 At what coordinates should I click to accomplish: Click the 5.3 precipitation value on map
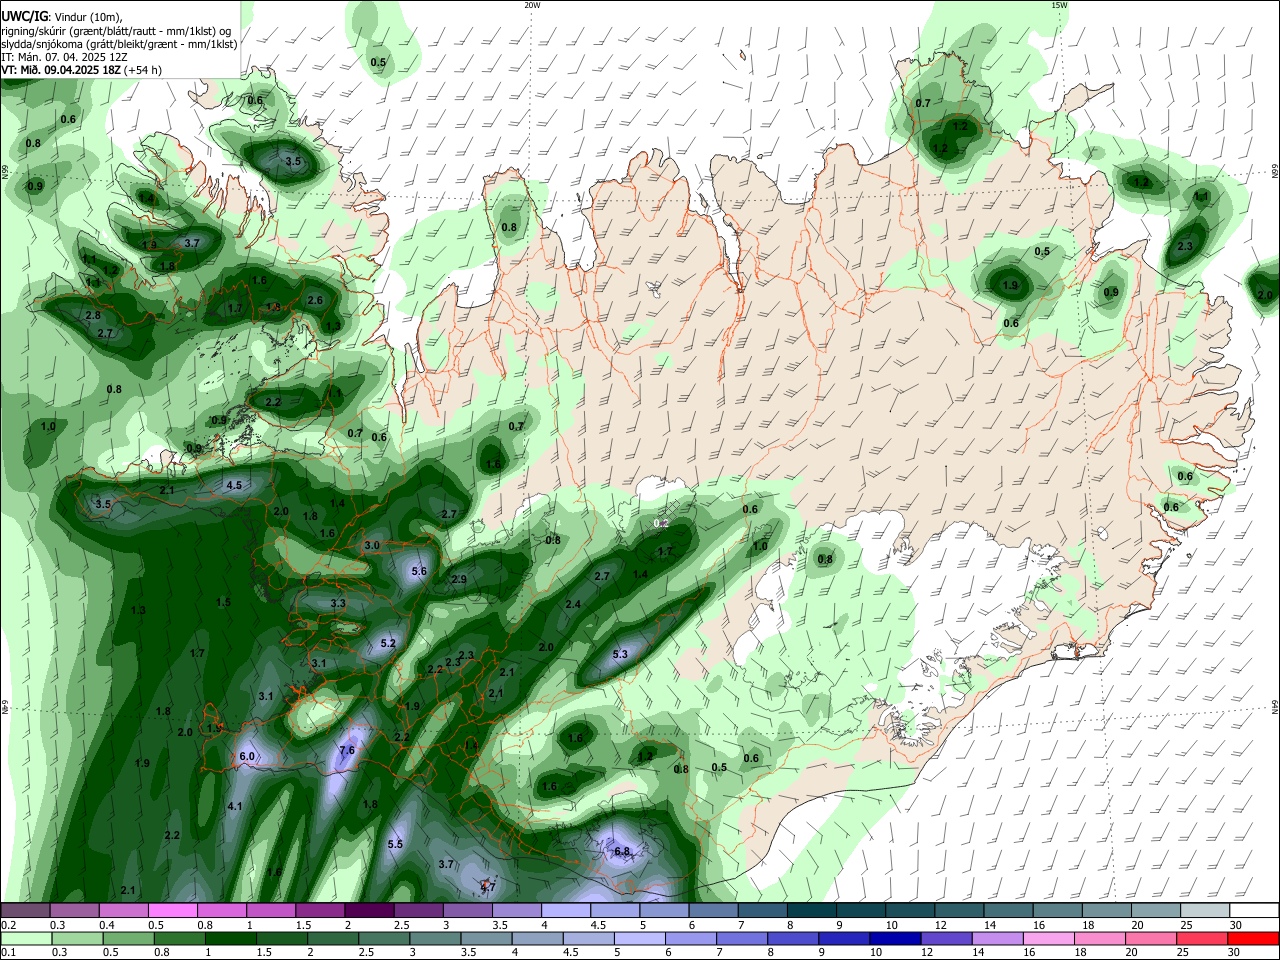tap(620, 654)
